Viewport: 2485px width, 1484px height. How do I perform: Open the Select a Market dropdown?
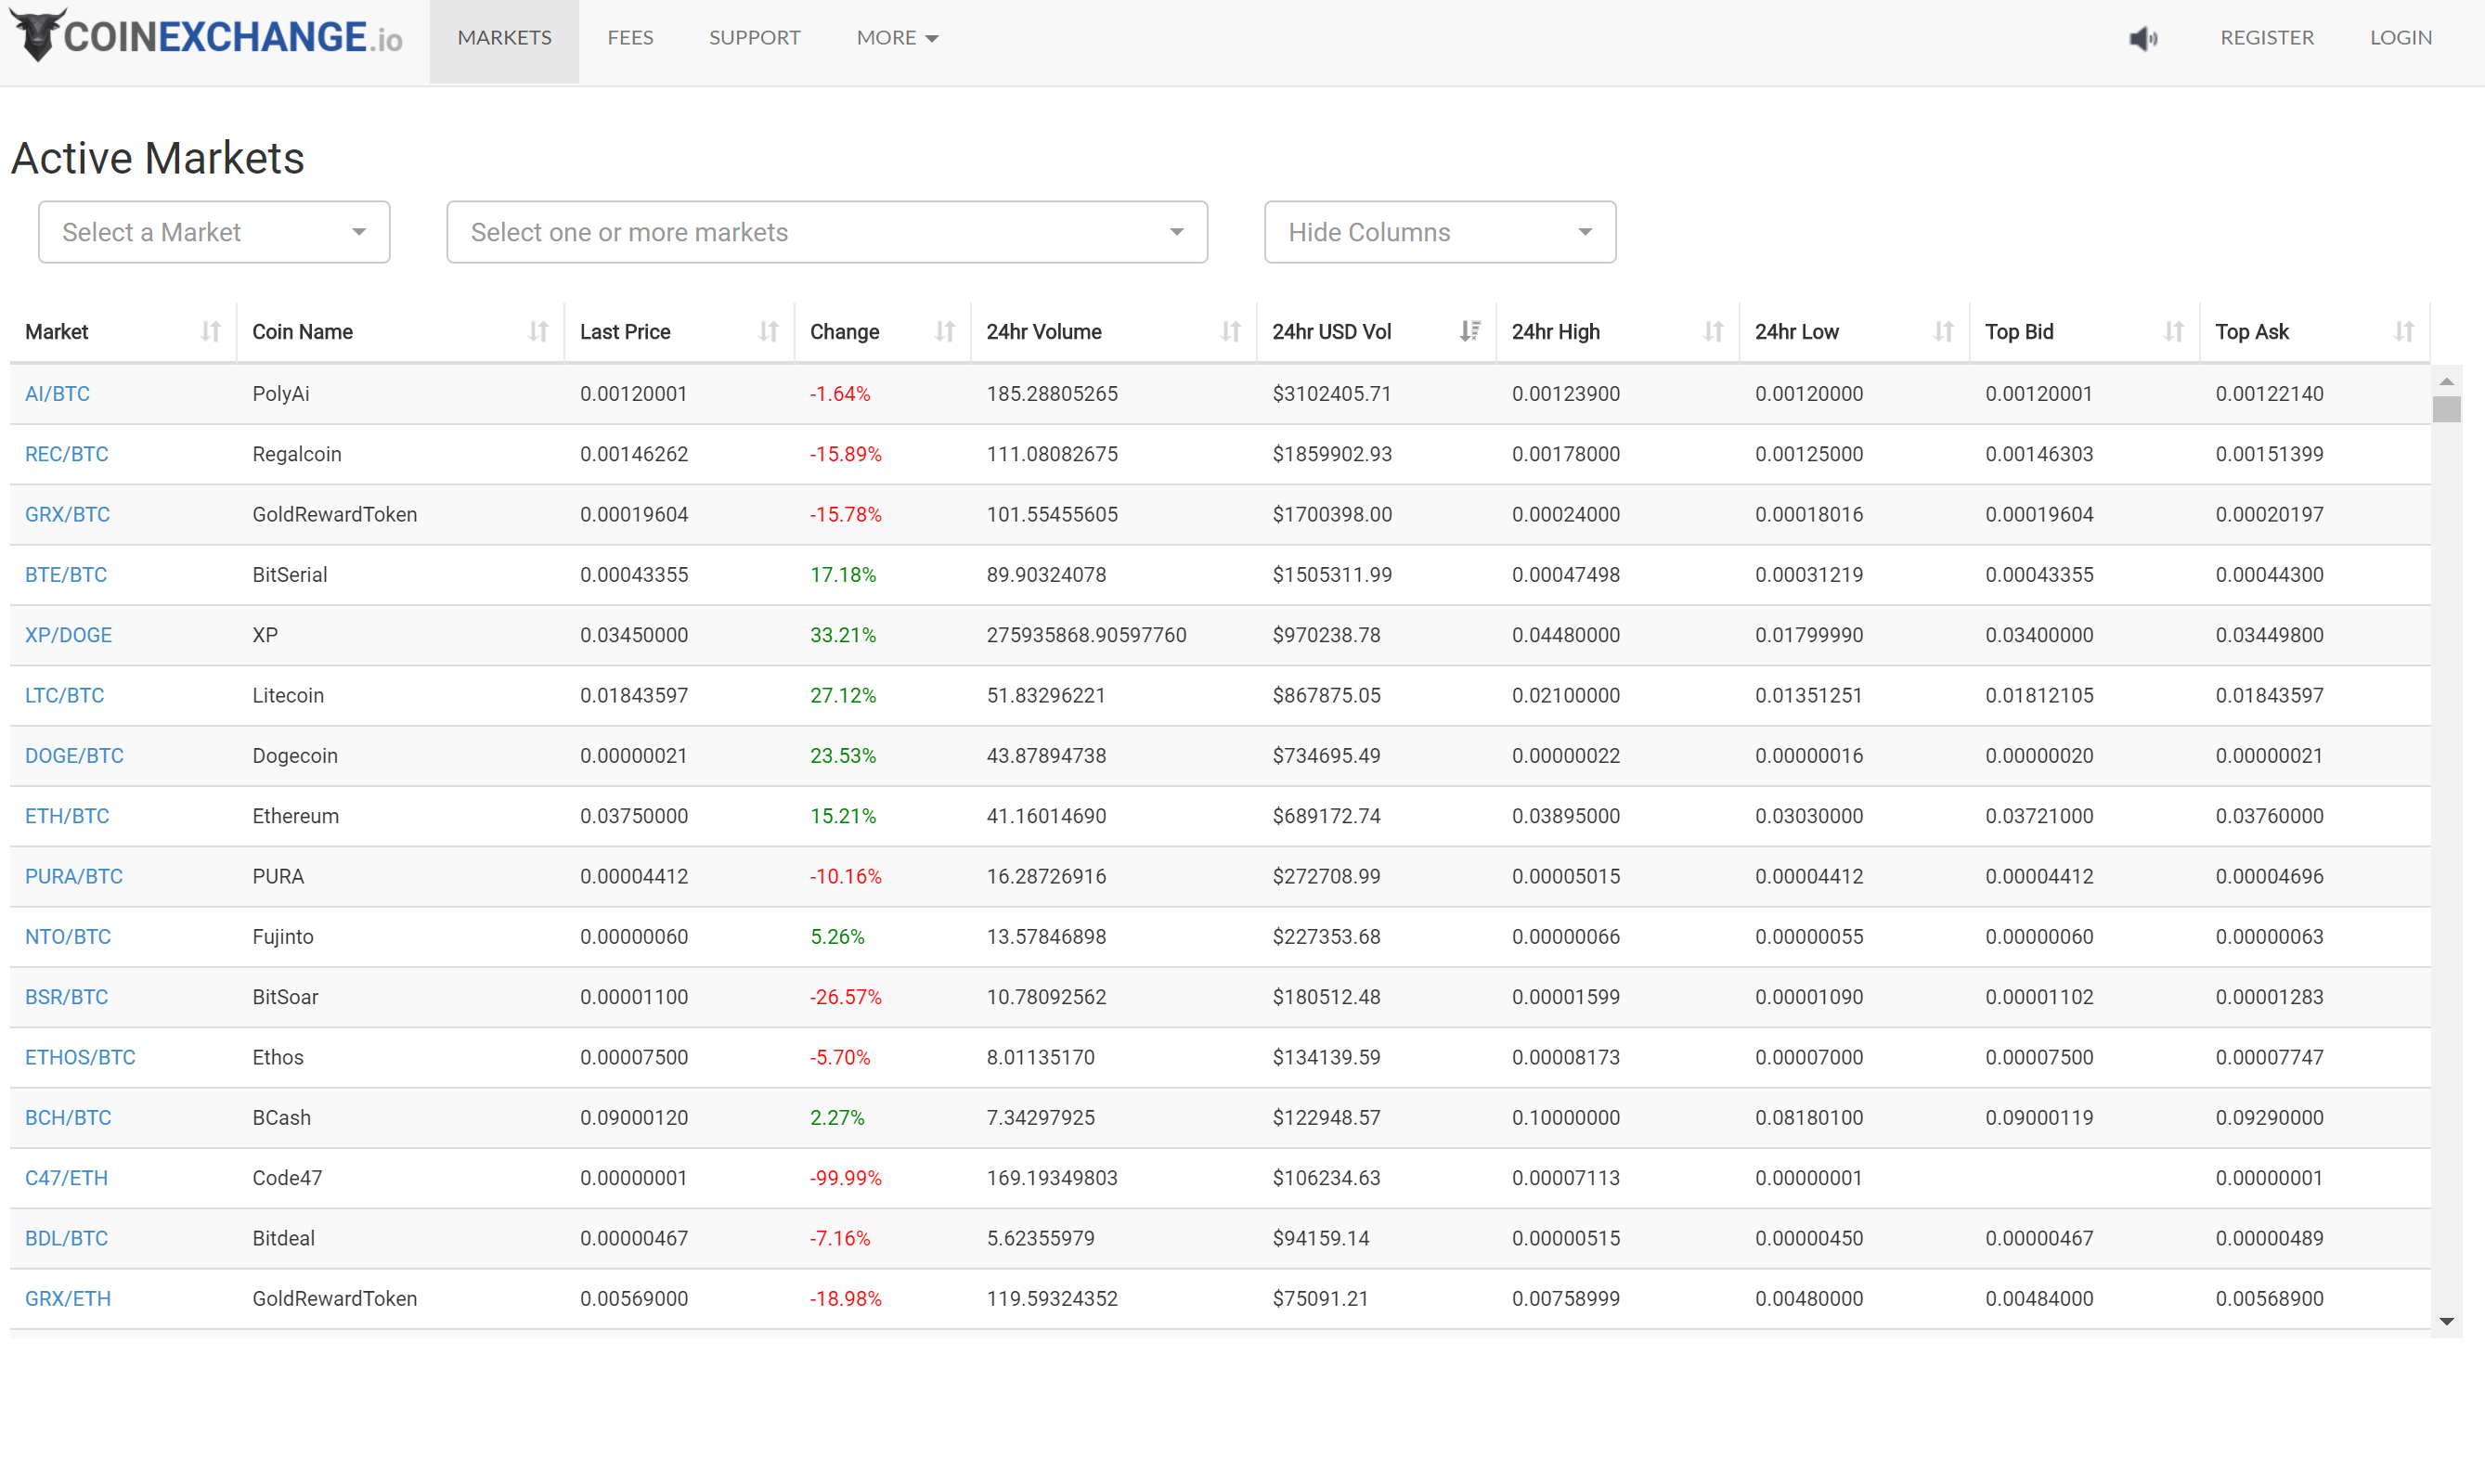(x=214, y=232)
